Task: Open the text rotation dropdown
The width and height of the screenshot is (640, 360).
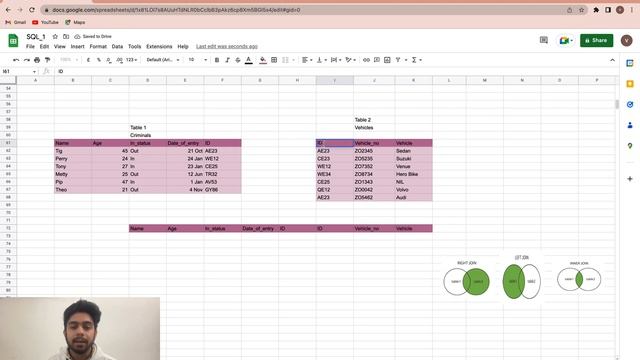Action: [351, 60]
